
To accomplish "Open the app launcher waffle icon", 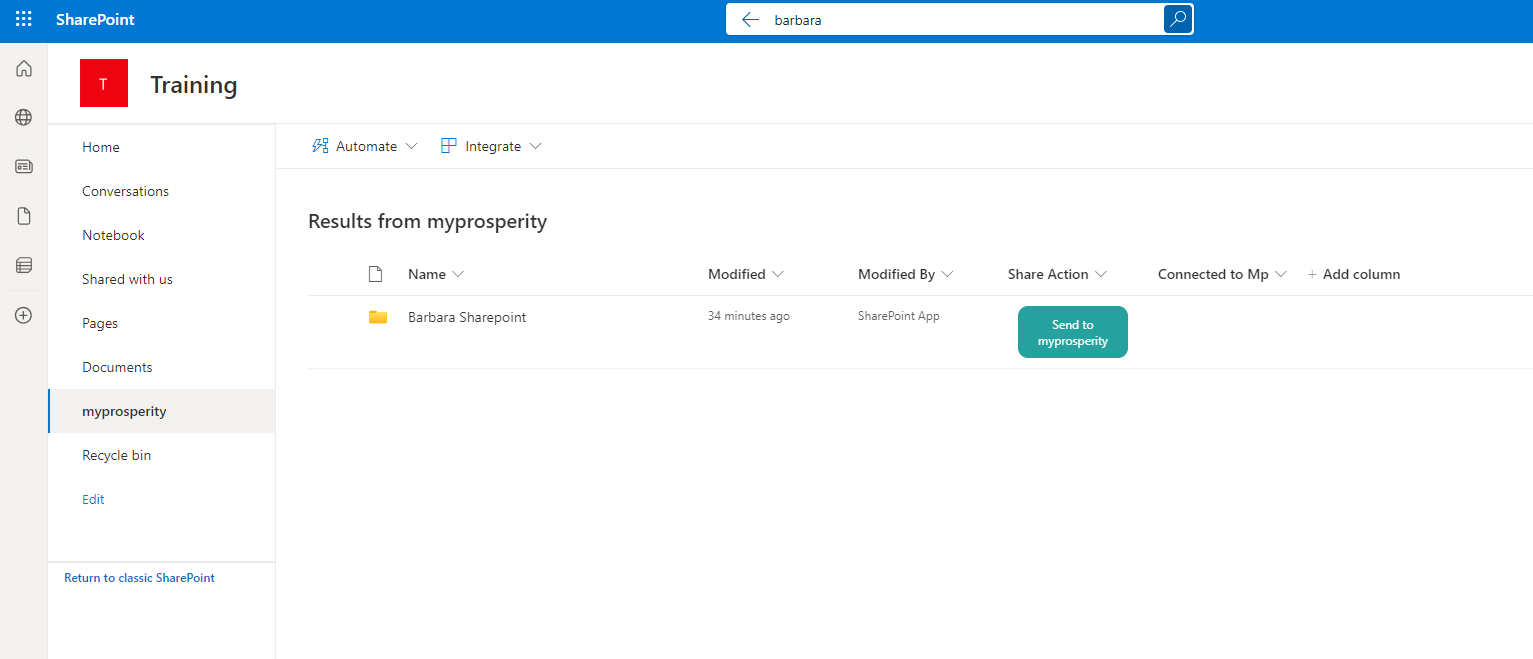I will [24, 19].
